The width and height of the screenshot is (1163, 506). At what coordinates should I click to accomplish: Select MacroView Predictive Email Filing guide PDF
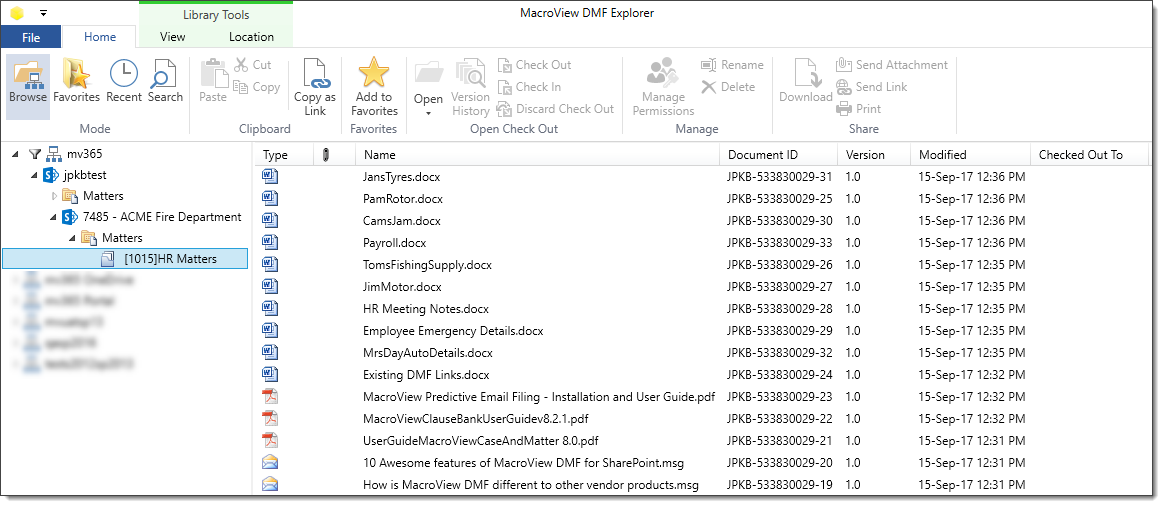click(x=538, y=397)
